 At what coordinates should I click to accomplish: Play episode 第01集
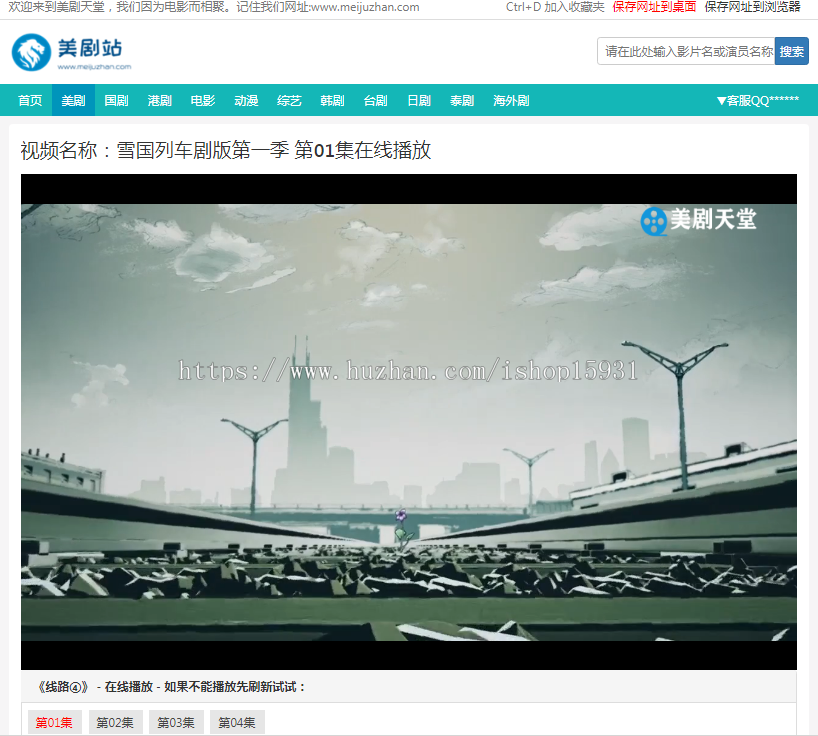(54, 722)
